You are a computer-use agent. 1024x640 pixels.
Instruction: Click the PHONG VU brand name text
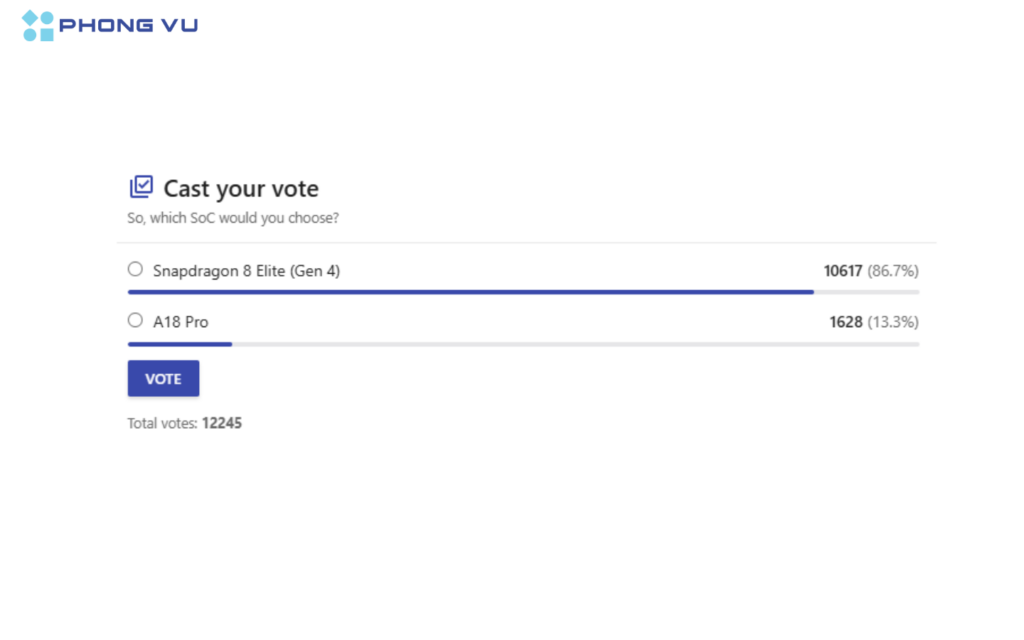coord(128,26)
